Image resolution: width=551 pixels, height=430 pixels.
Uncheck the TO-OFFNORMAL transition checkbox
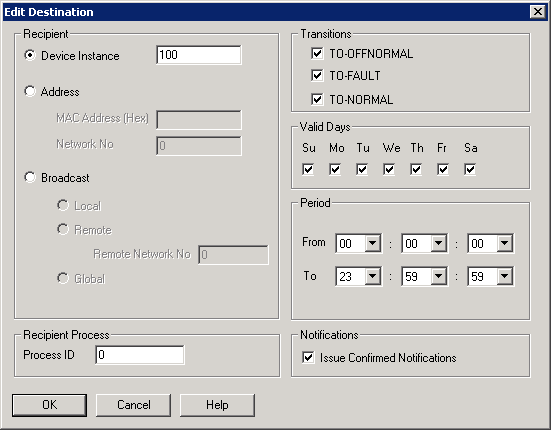(317, 53)
